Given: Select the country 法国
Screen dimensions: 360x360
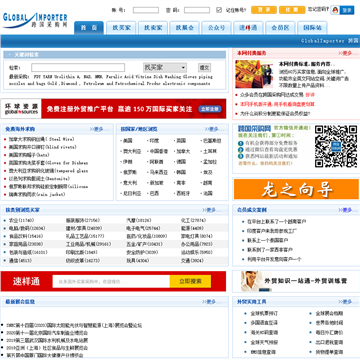Looking at the screenshot, I should pyautogui.click(x=208, y=193).
